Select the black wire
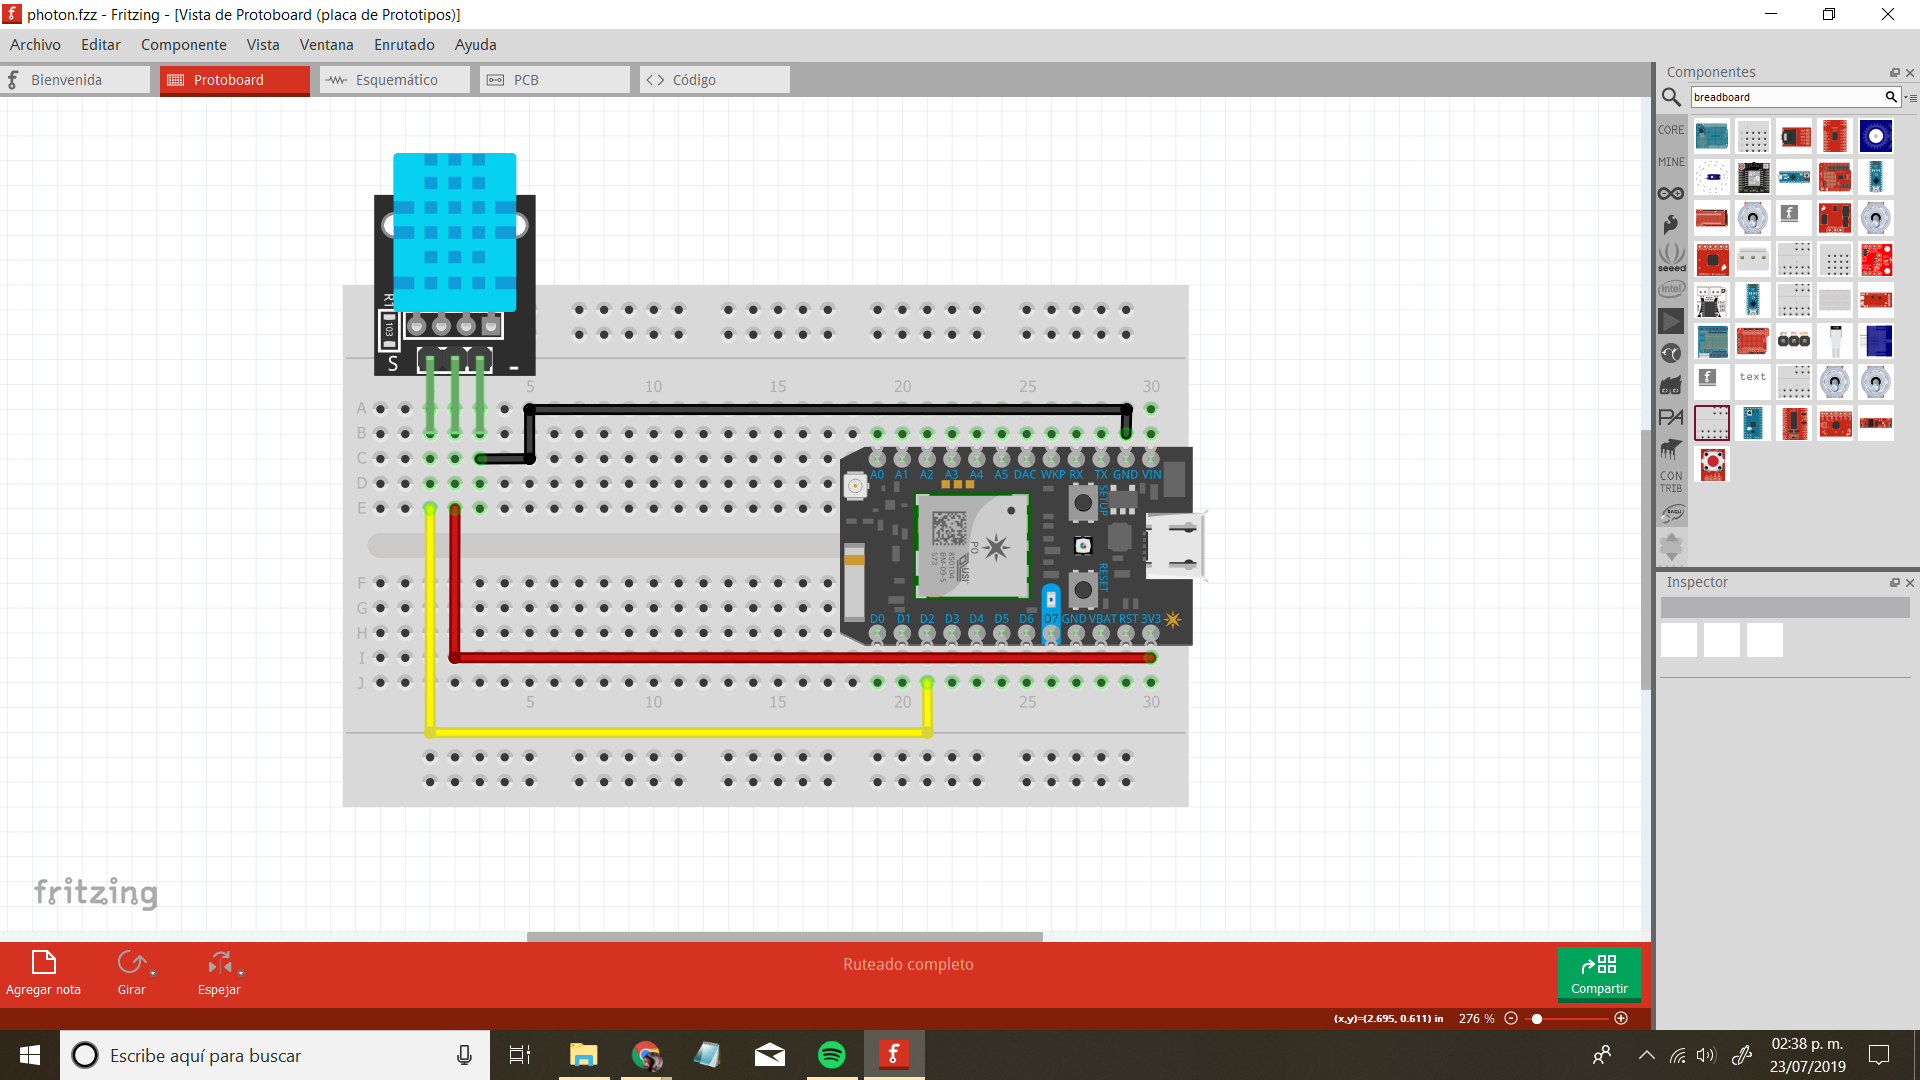1920x1080 pixels. click(x=830, y=409)
